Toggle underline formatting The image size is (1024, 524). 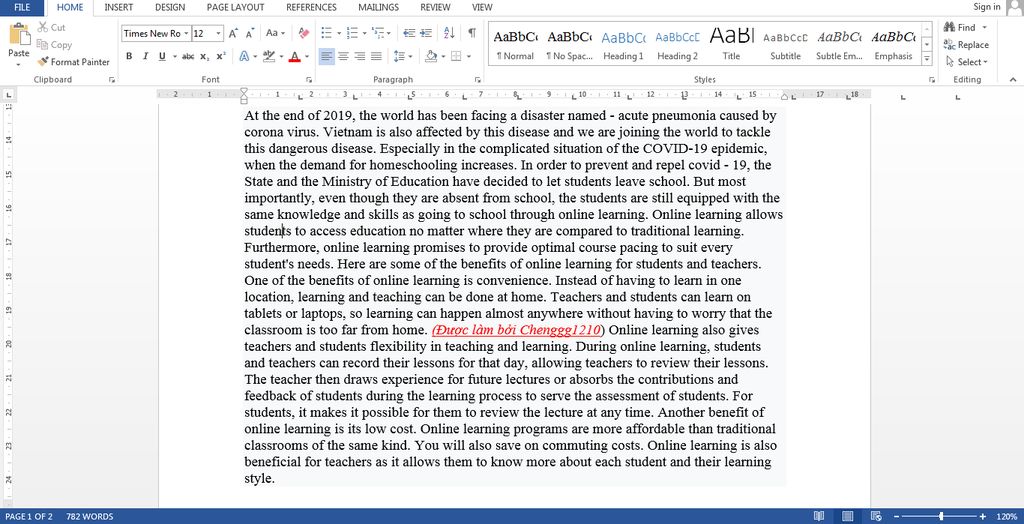162,56
